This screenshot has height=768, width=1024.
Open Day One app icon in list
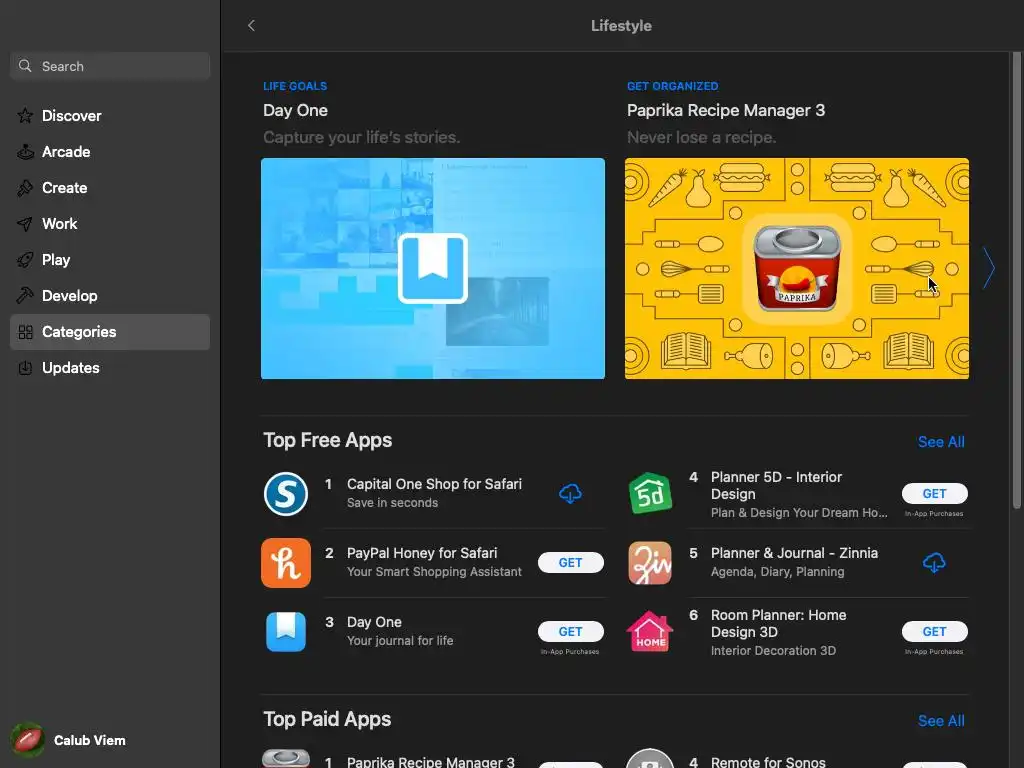[286, 632]
